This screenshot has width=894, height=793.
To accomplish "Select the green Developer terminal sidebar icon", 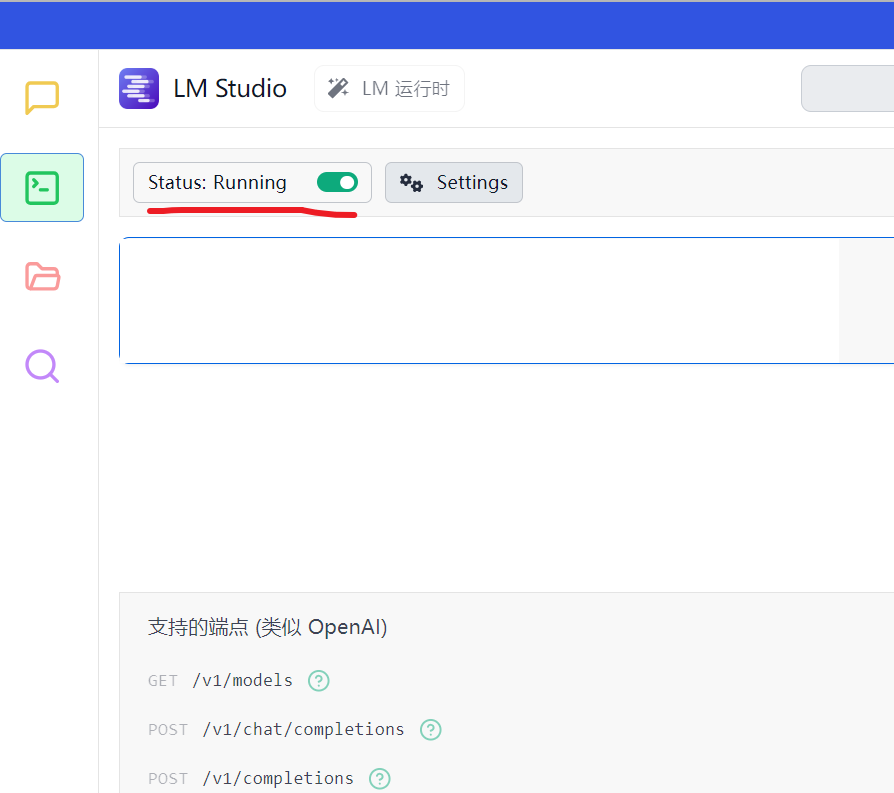I will pos(42,187).
